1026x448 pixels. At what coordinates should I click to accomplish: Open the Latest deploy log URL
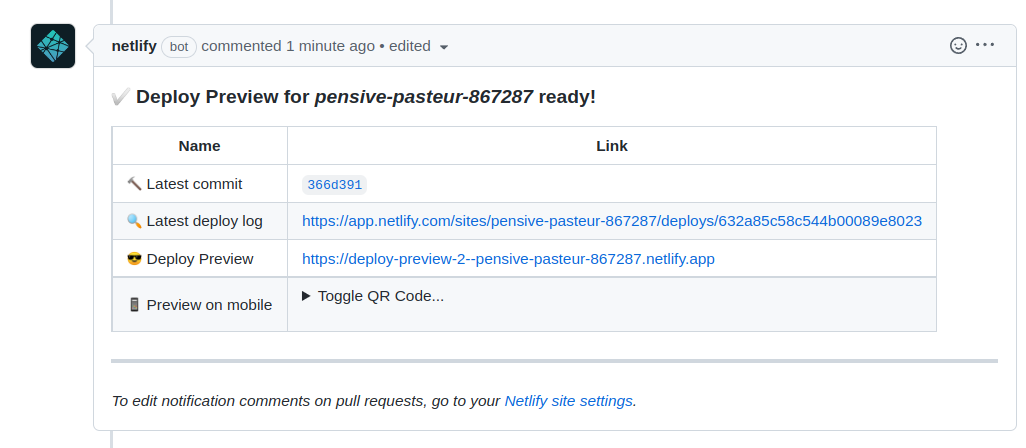pos(612,221)
